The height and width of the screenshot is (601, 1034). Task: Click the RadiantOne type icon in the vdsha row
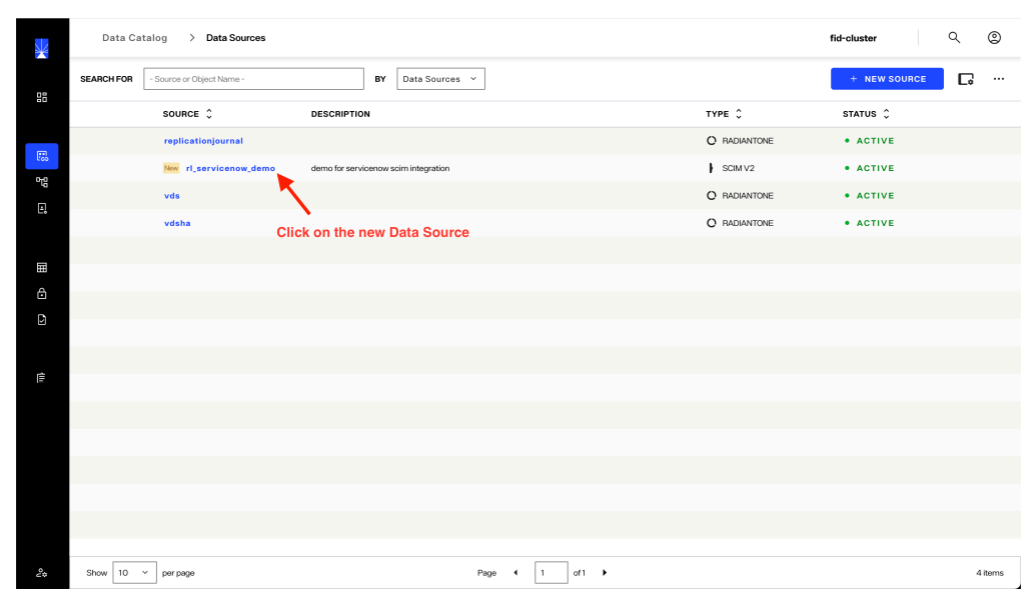coord(711,223)
